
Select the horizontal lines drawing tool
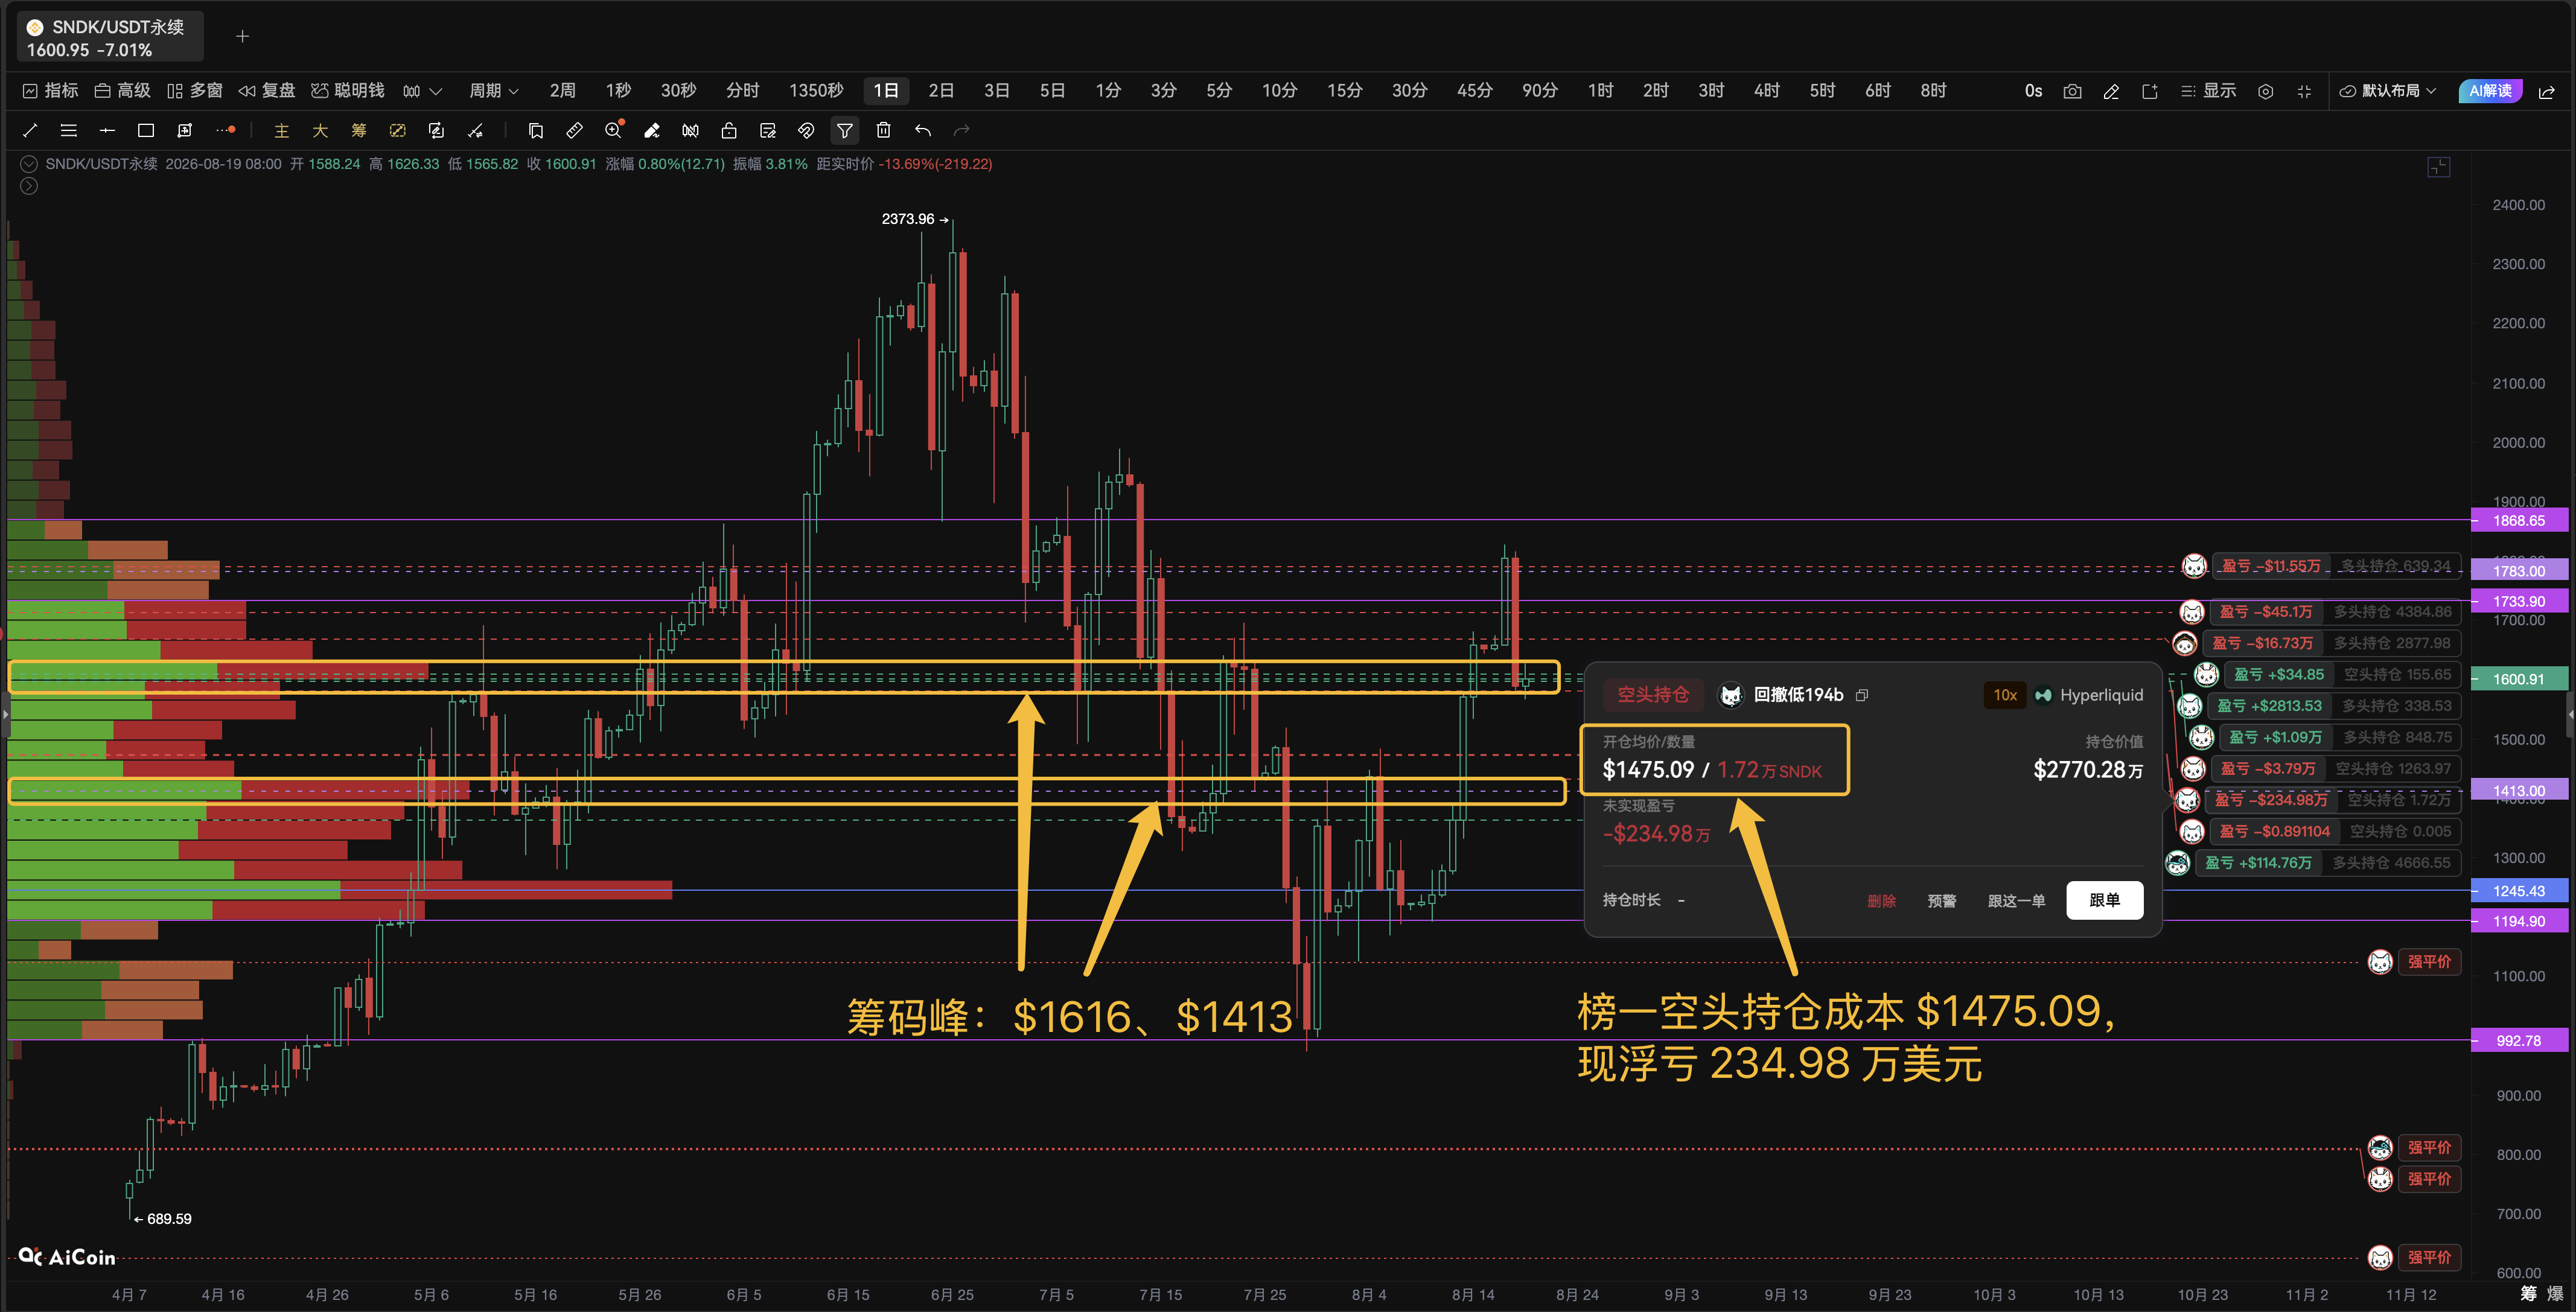coord(69,130)
